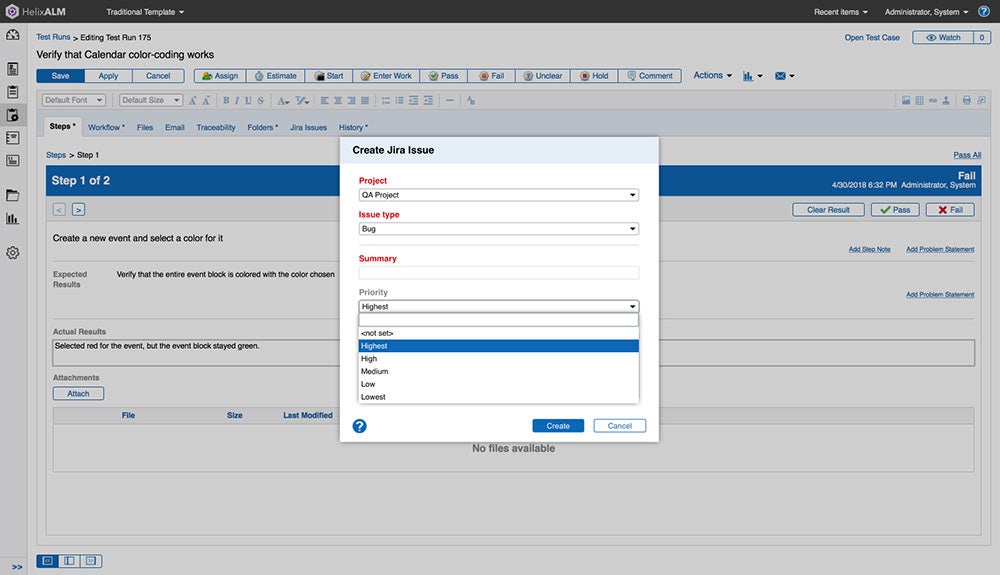Insert horizontal rule

[450, 101]
